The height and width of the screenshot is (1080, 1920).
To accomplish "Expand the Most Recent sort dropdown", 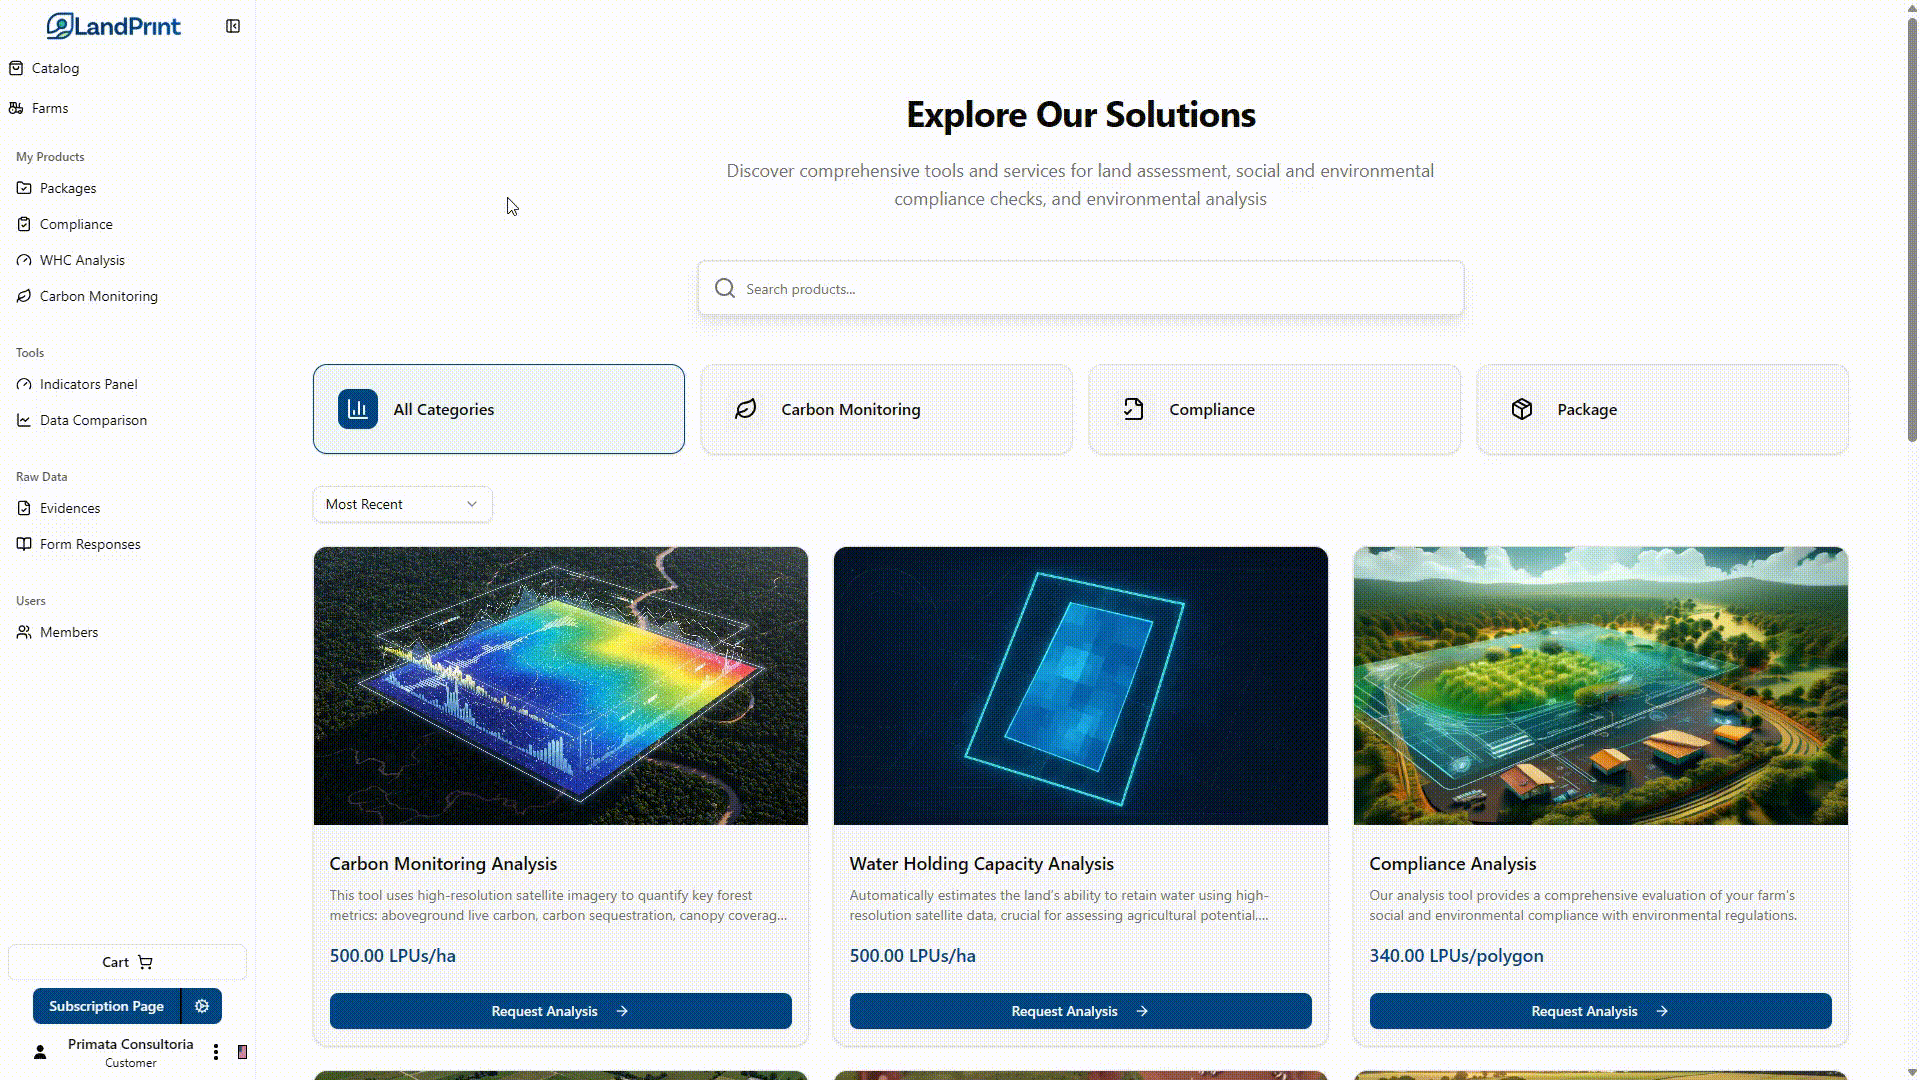I will [x=402, y=504].
